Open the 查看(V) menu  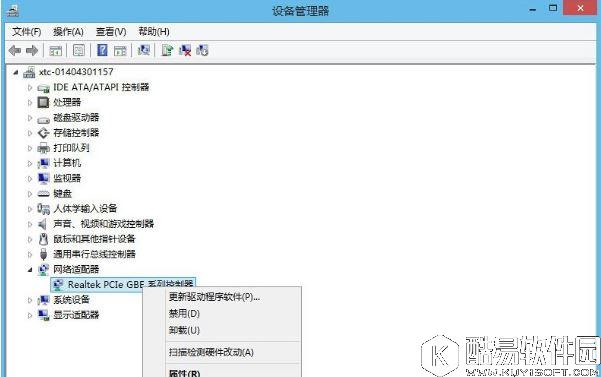click(111, 31)
